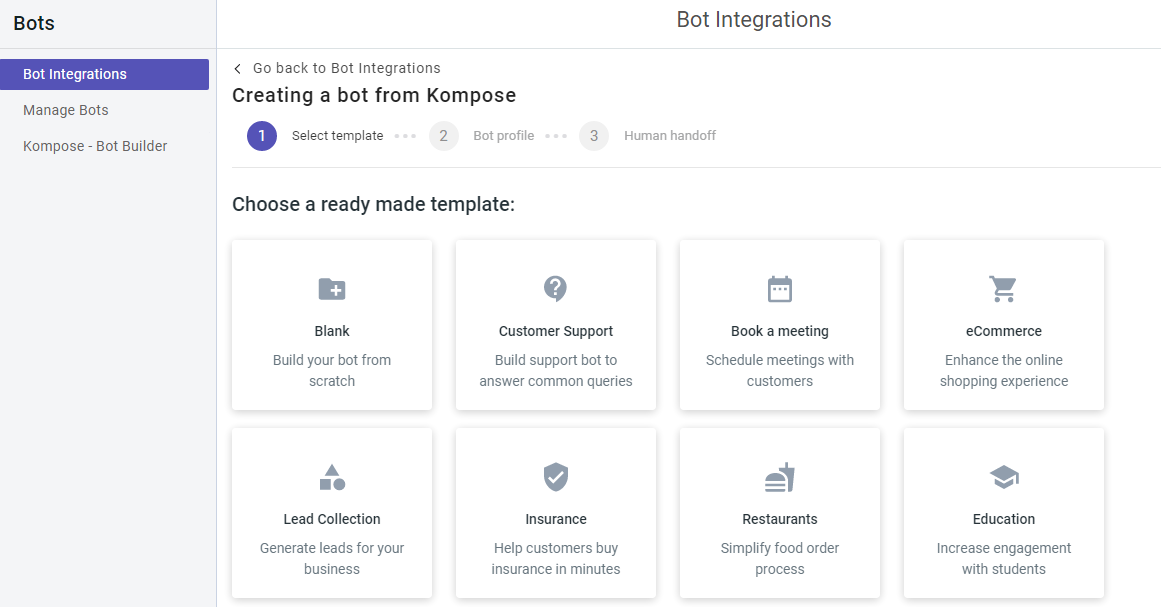Select the Book a meeting calendar icon
This screenshot has width=1161, height=607.
point(780,289)
